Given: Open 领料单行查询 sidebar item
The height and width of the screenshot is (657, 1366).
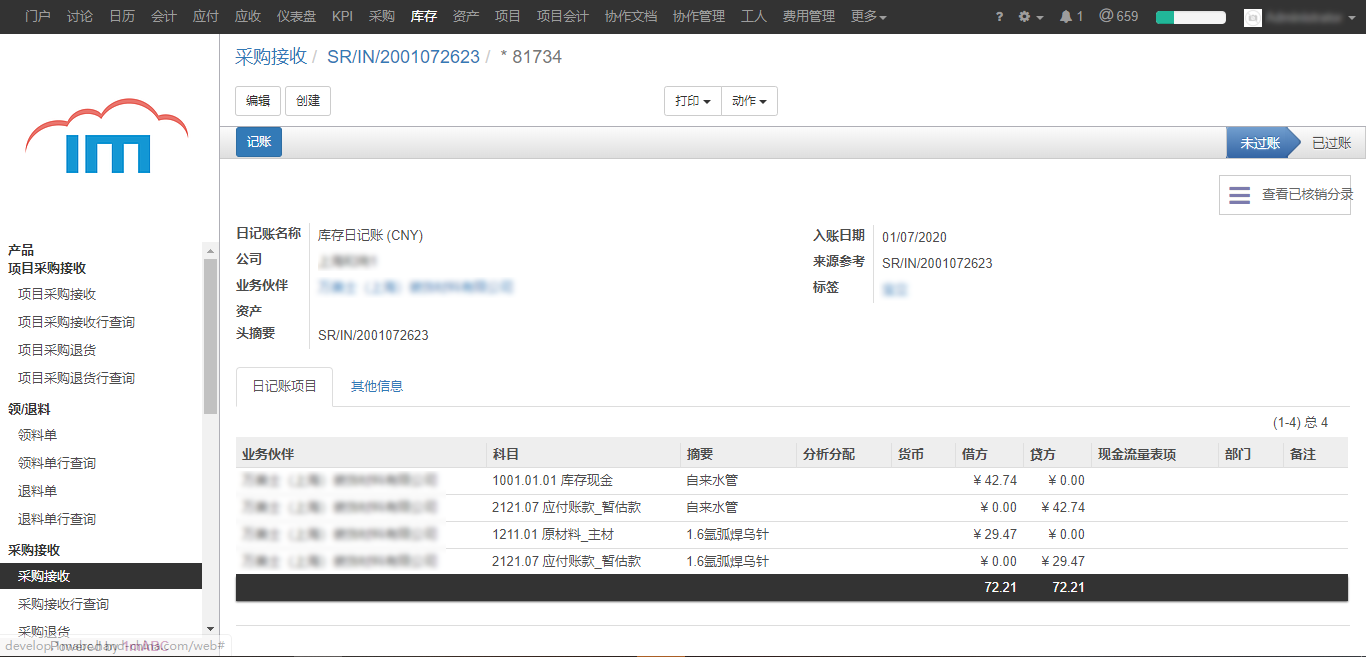Looking at the screenshot, I should point(57,463).
